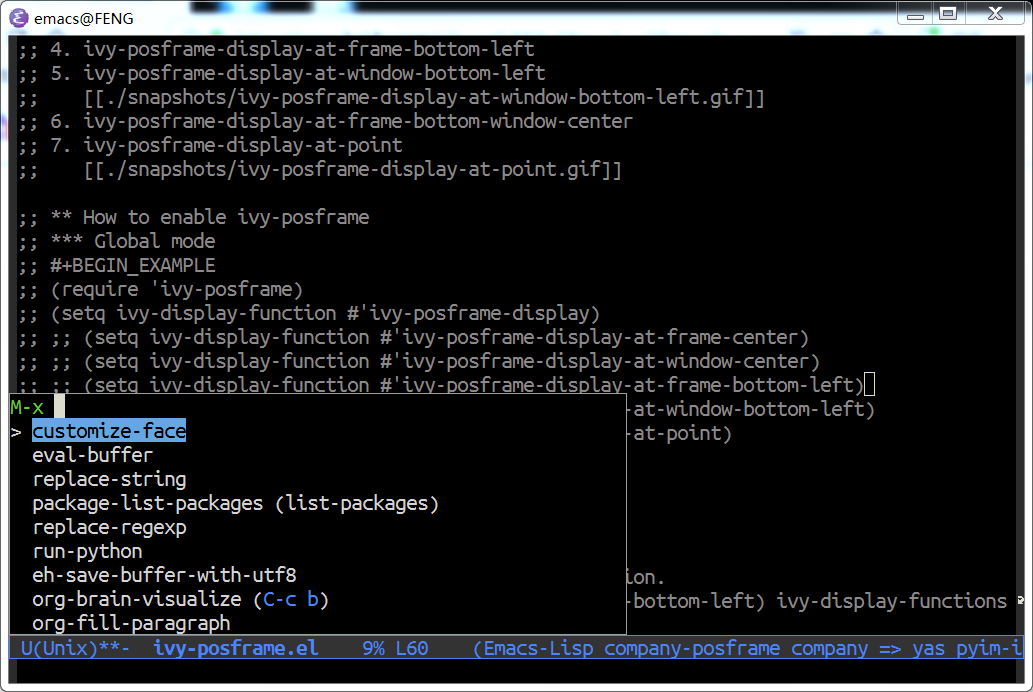Click the emacs@FENG window title
Viewport: 1033px width, 692px height.
(84, 18)
